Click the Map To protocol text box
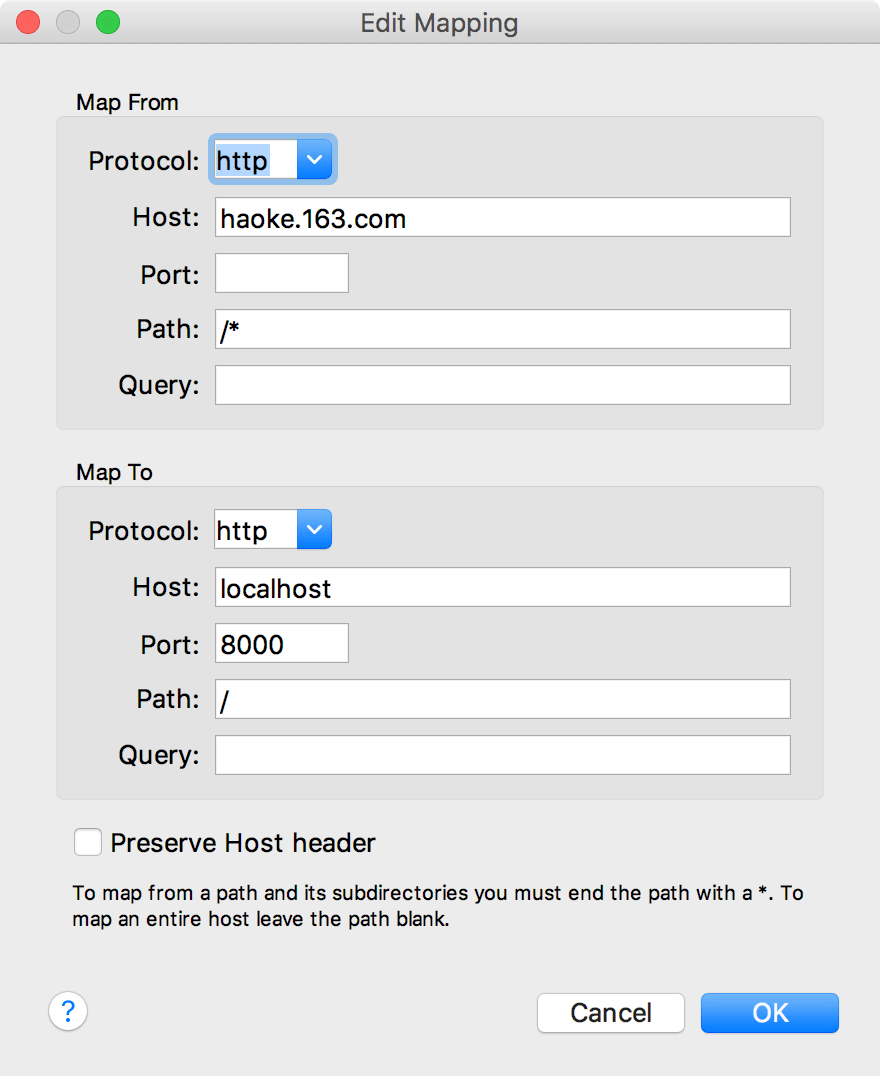The height and width of the screenshot is (1076, 880). pos(255,530)
